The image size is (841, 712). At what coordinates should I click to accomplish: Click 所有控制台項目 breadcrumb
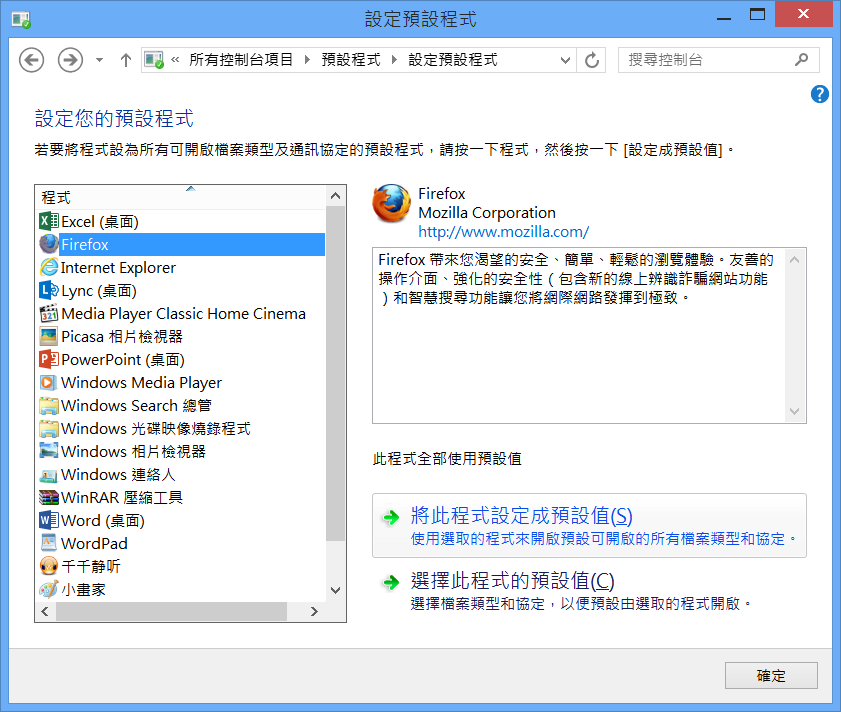241,60
